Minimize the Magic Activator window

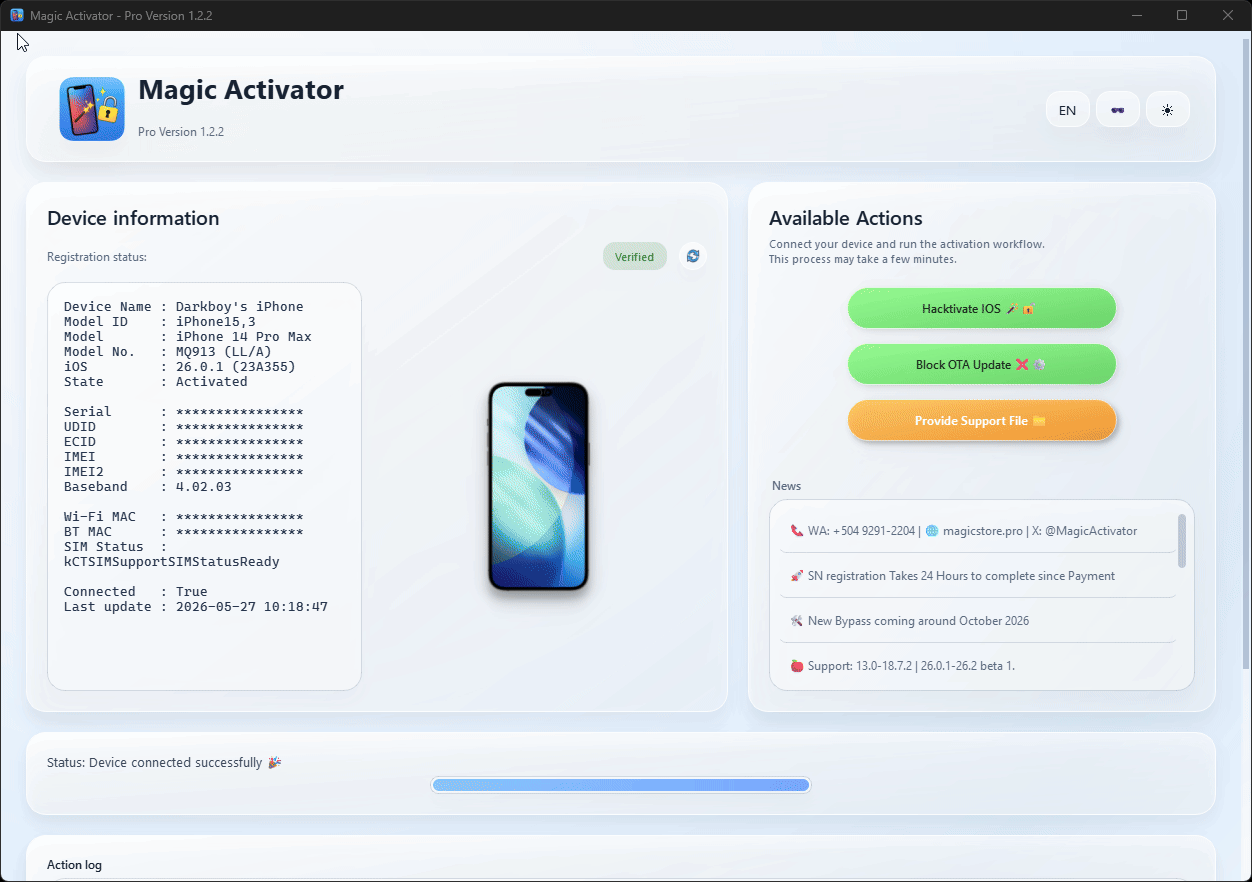[1137, 15]
